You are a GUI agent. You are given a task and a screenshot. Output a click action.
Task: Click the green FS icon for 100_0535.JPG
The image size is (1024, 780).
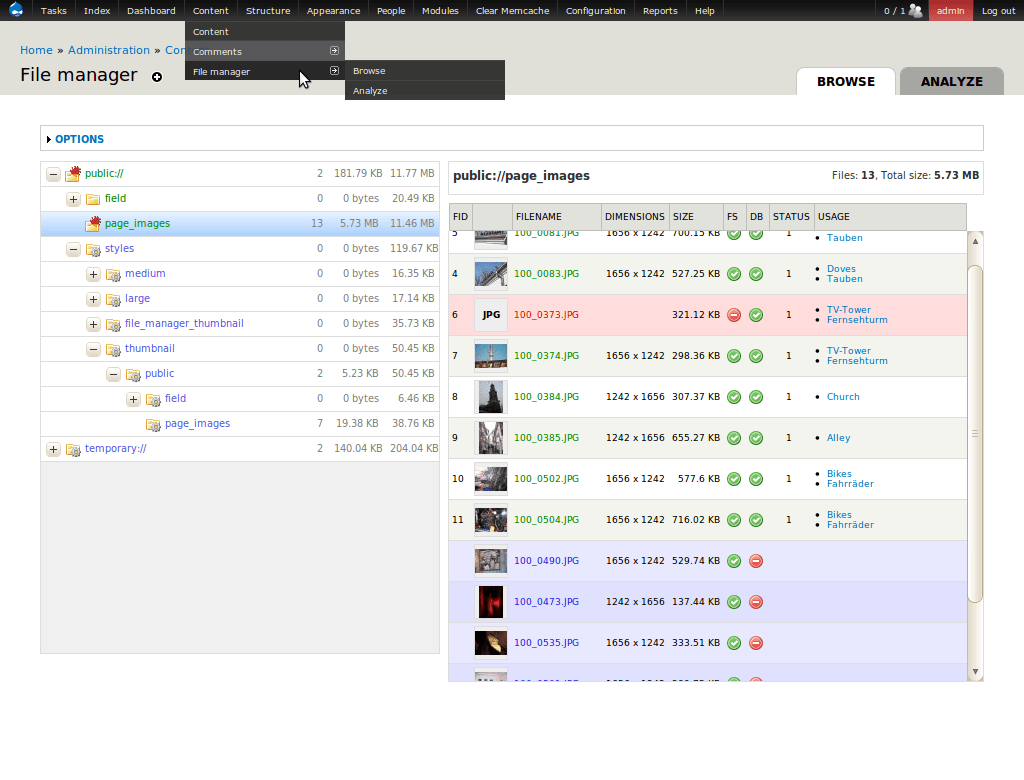[734, 643]
